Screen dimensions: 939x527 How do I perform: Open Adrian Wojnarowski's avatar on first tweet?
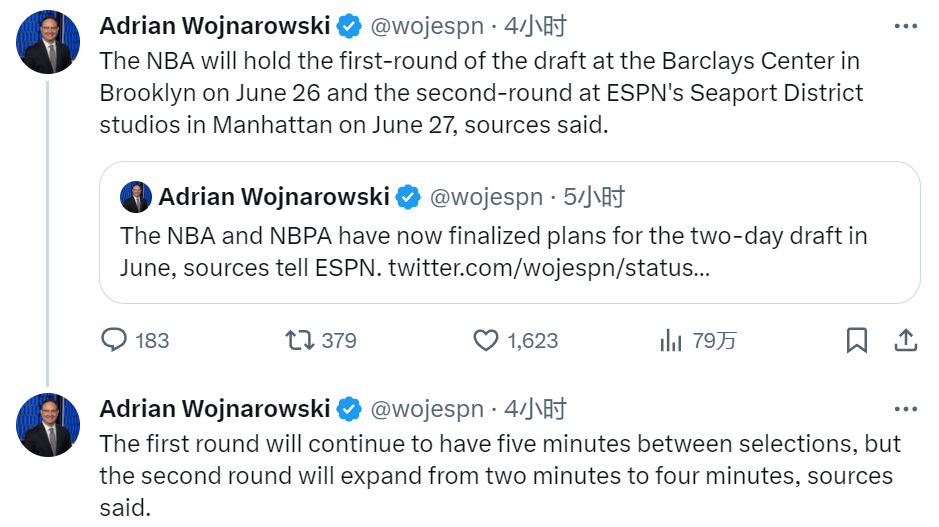pyautogui.click(x=48, y=42)
